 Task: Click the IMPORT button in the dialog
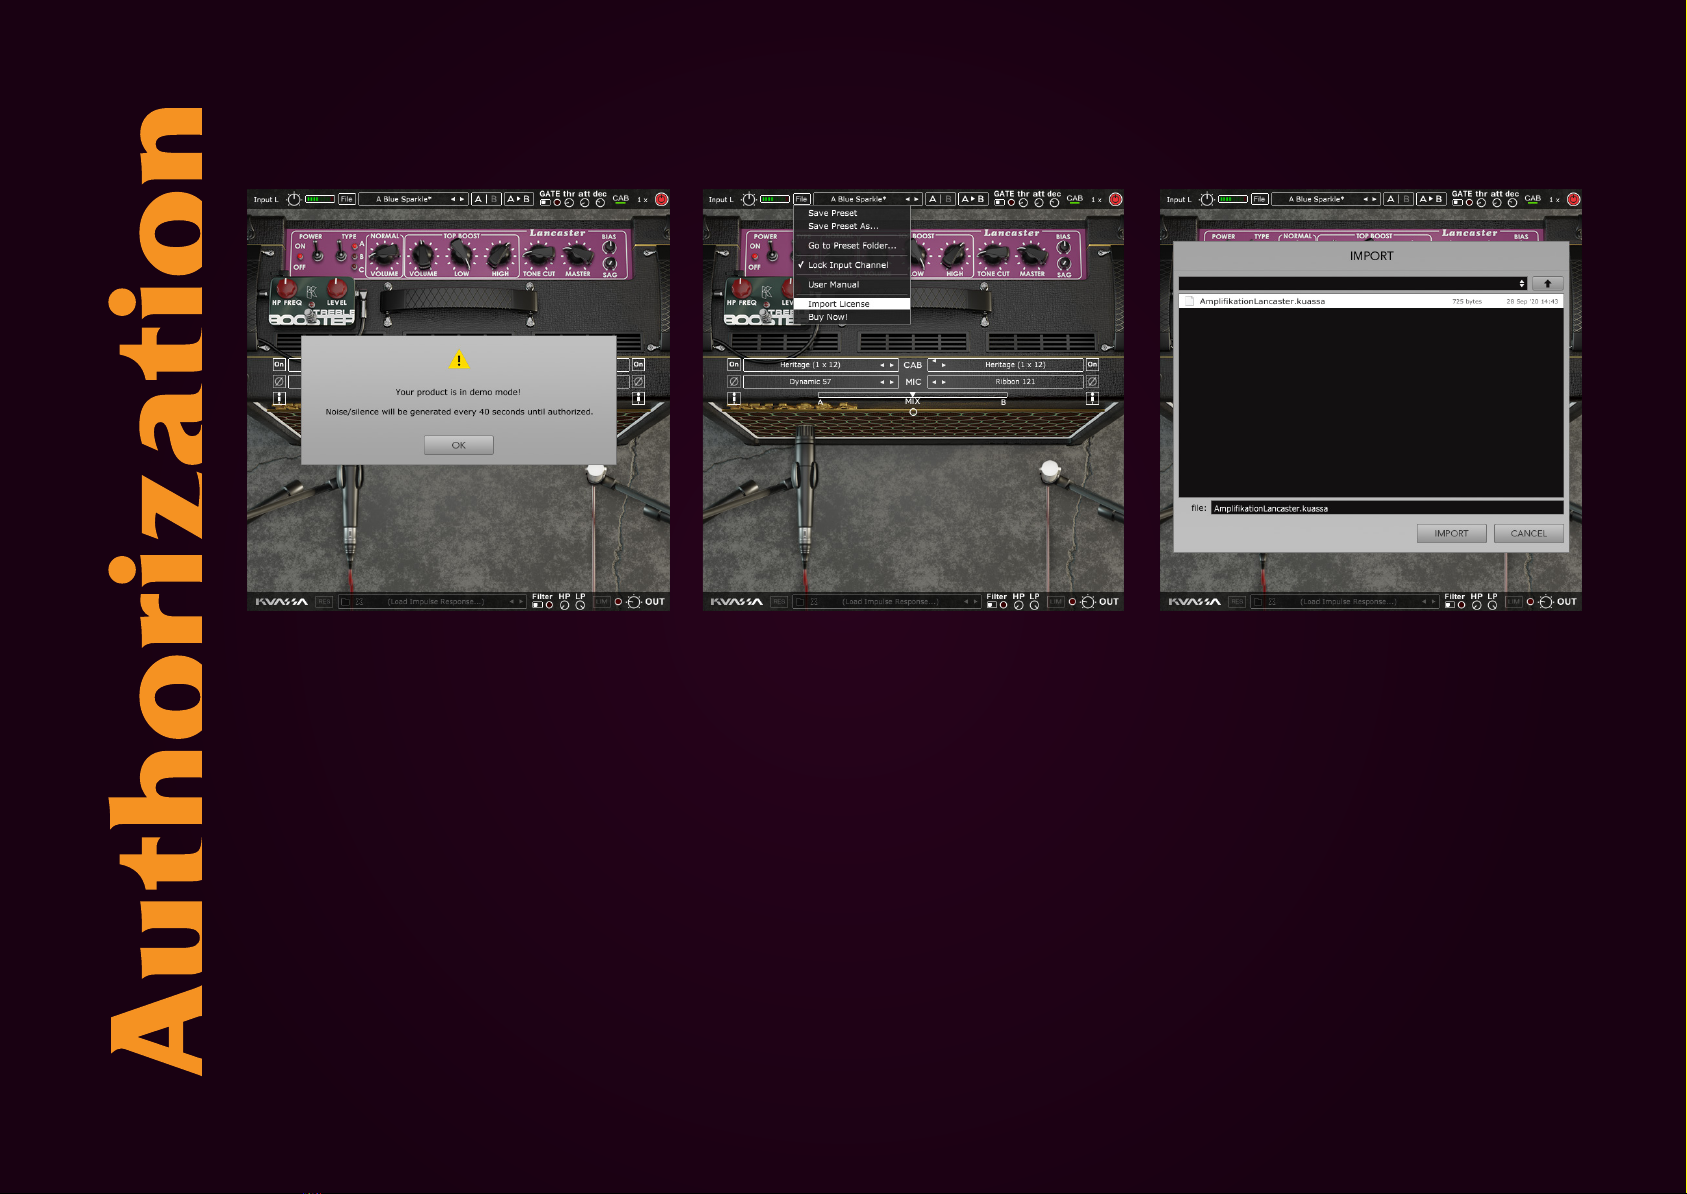pyautogui.click(x=1451, y=533)
